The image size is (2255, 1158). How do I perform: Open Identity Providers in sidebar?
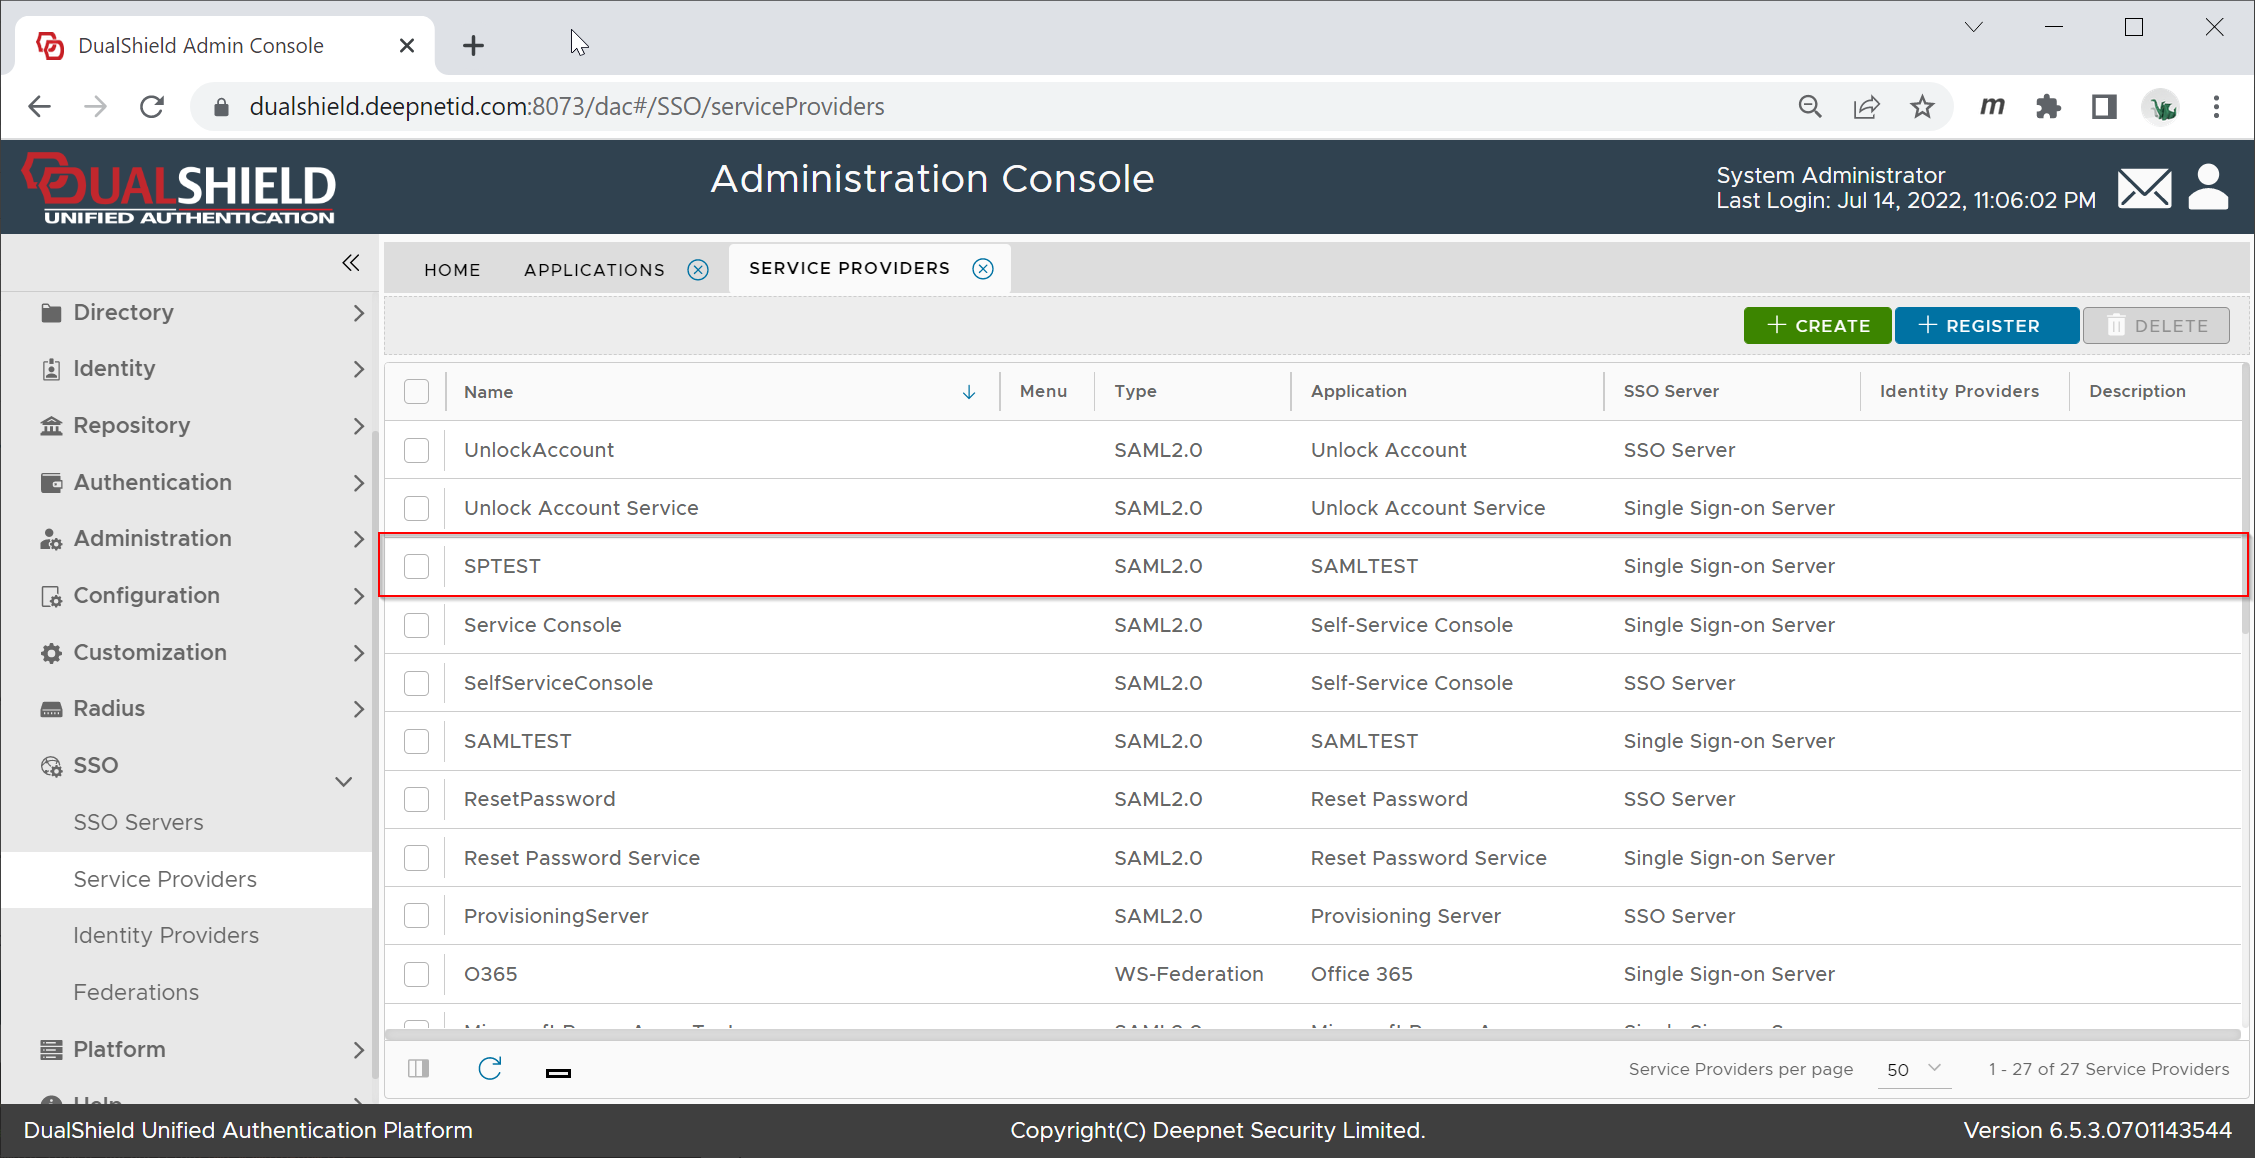166,935
